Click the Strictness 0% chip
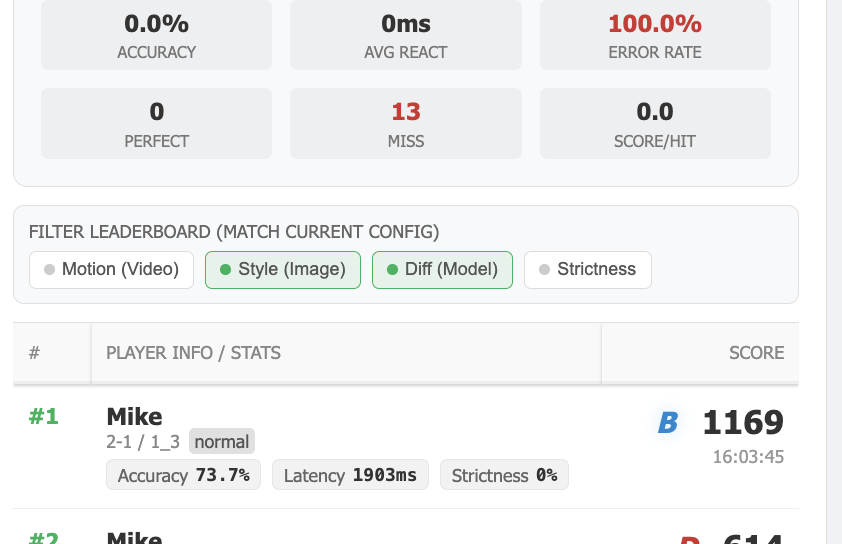The image size is (842, 544). [504, 475]
